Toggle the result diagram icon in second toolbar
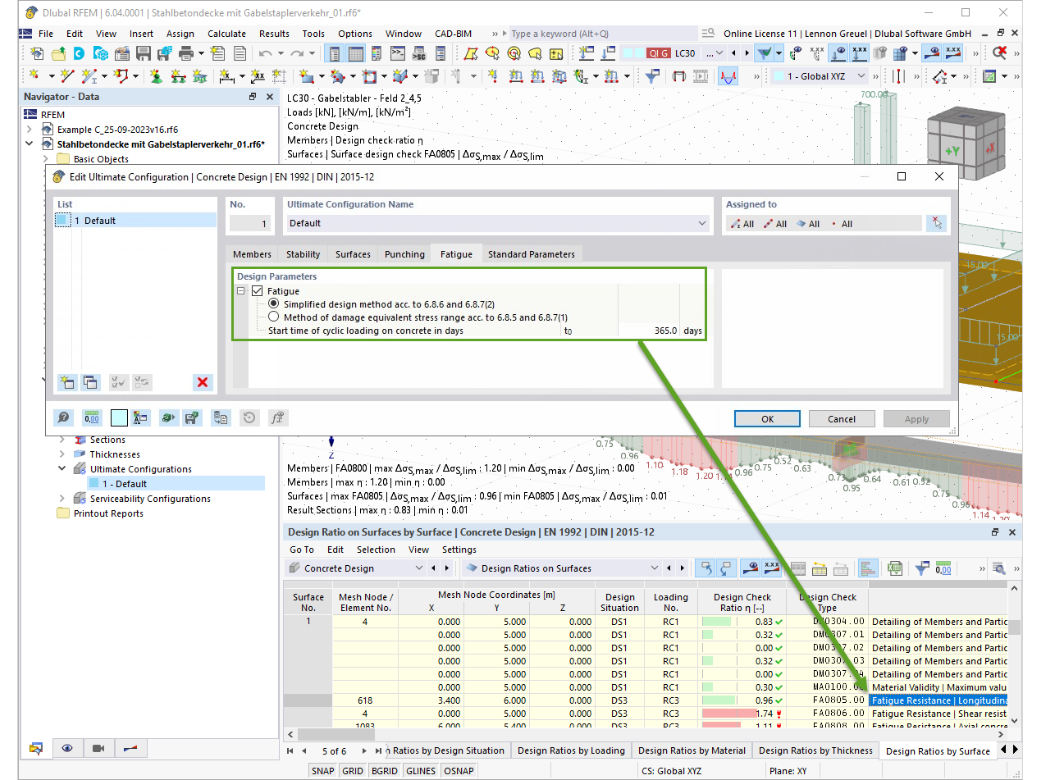The width and height of the screenshot is (1040, 780). point(728,77)
